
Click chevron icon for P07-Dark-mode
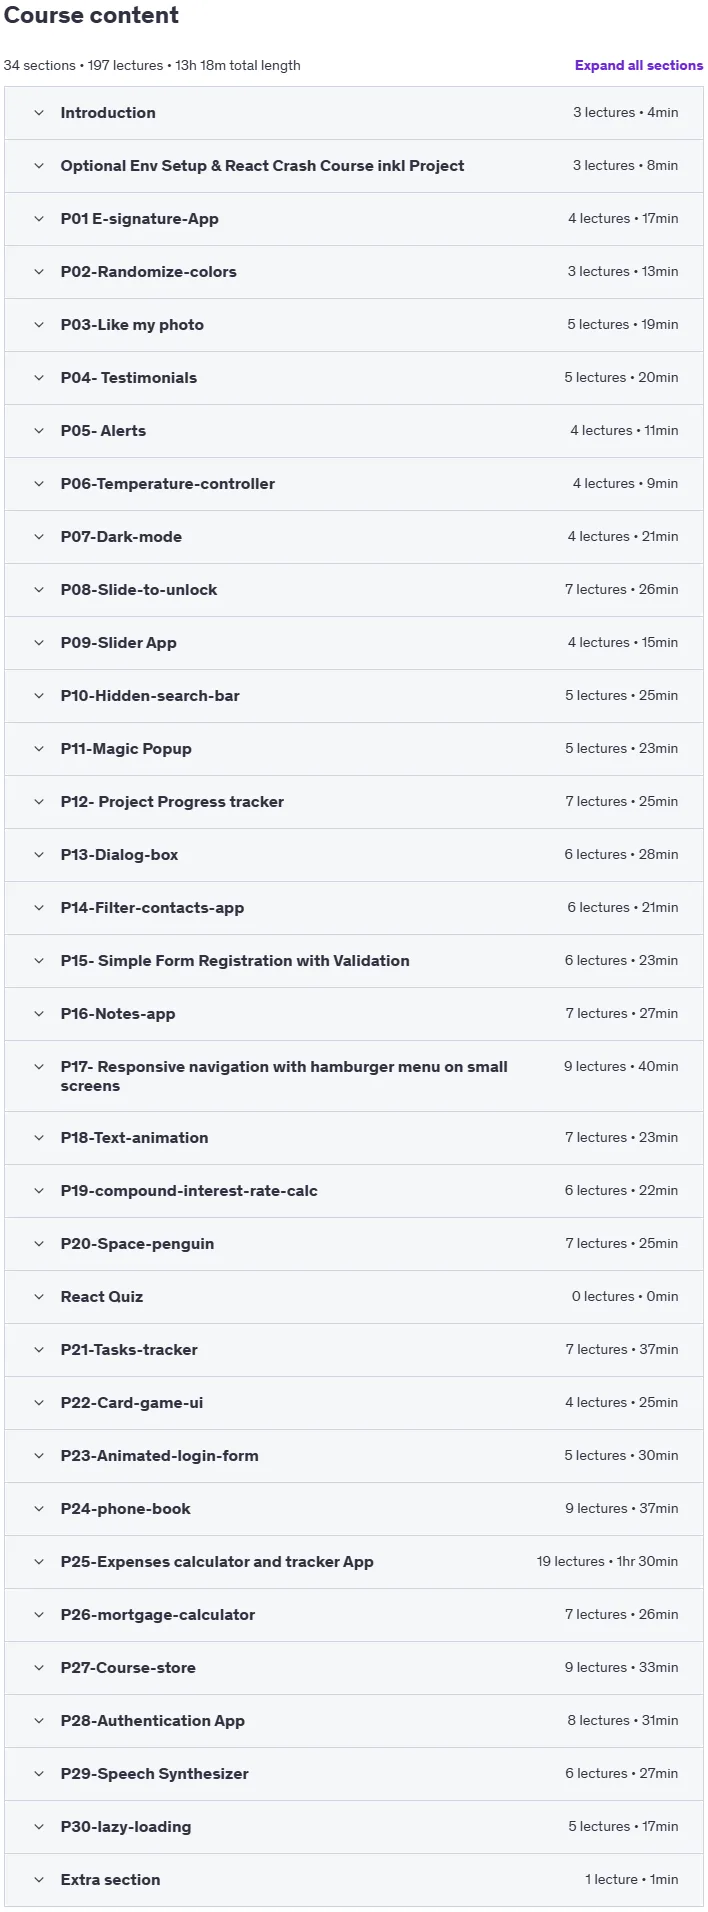(39, 537)
